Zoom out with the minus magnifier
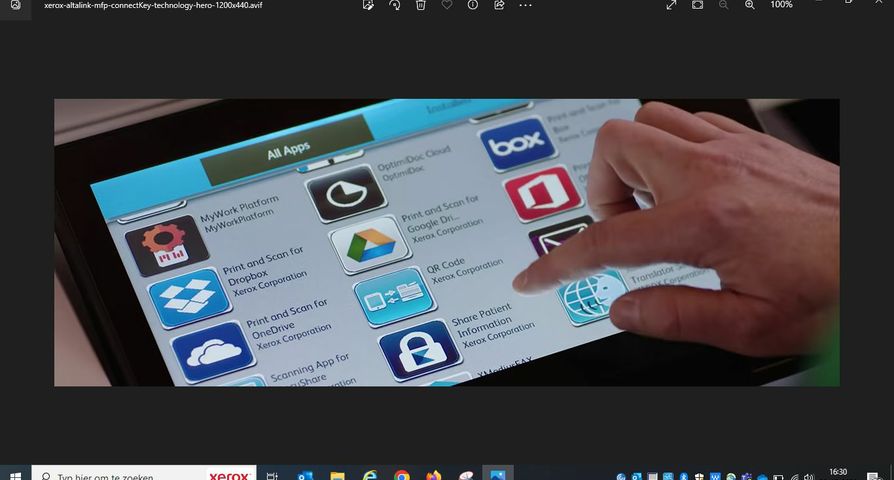The height and width of the screenshot is (480, 894). (x=724, y=5)
